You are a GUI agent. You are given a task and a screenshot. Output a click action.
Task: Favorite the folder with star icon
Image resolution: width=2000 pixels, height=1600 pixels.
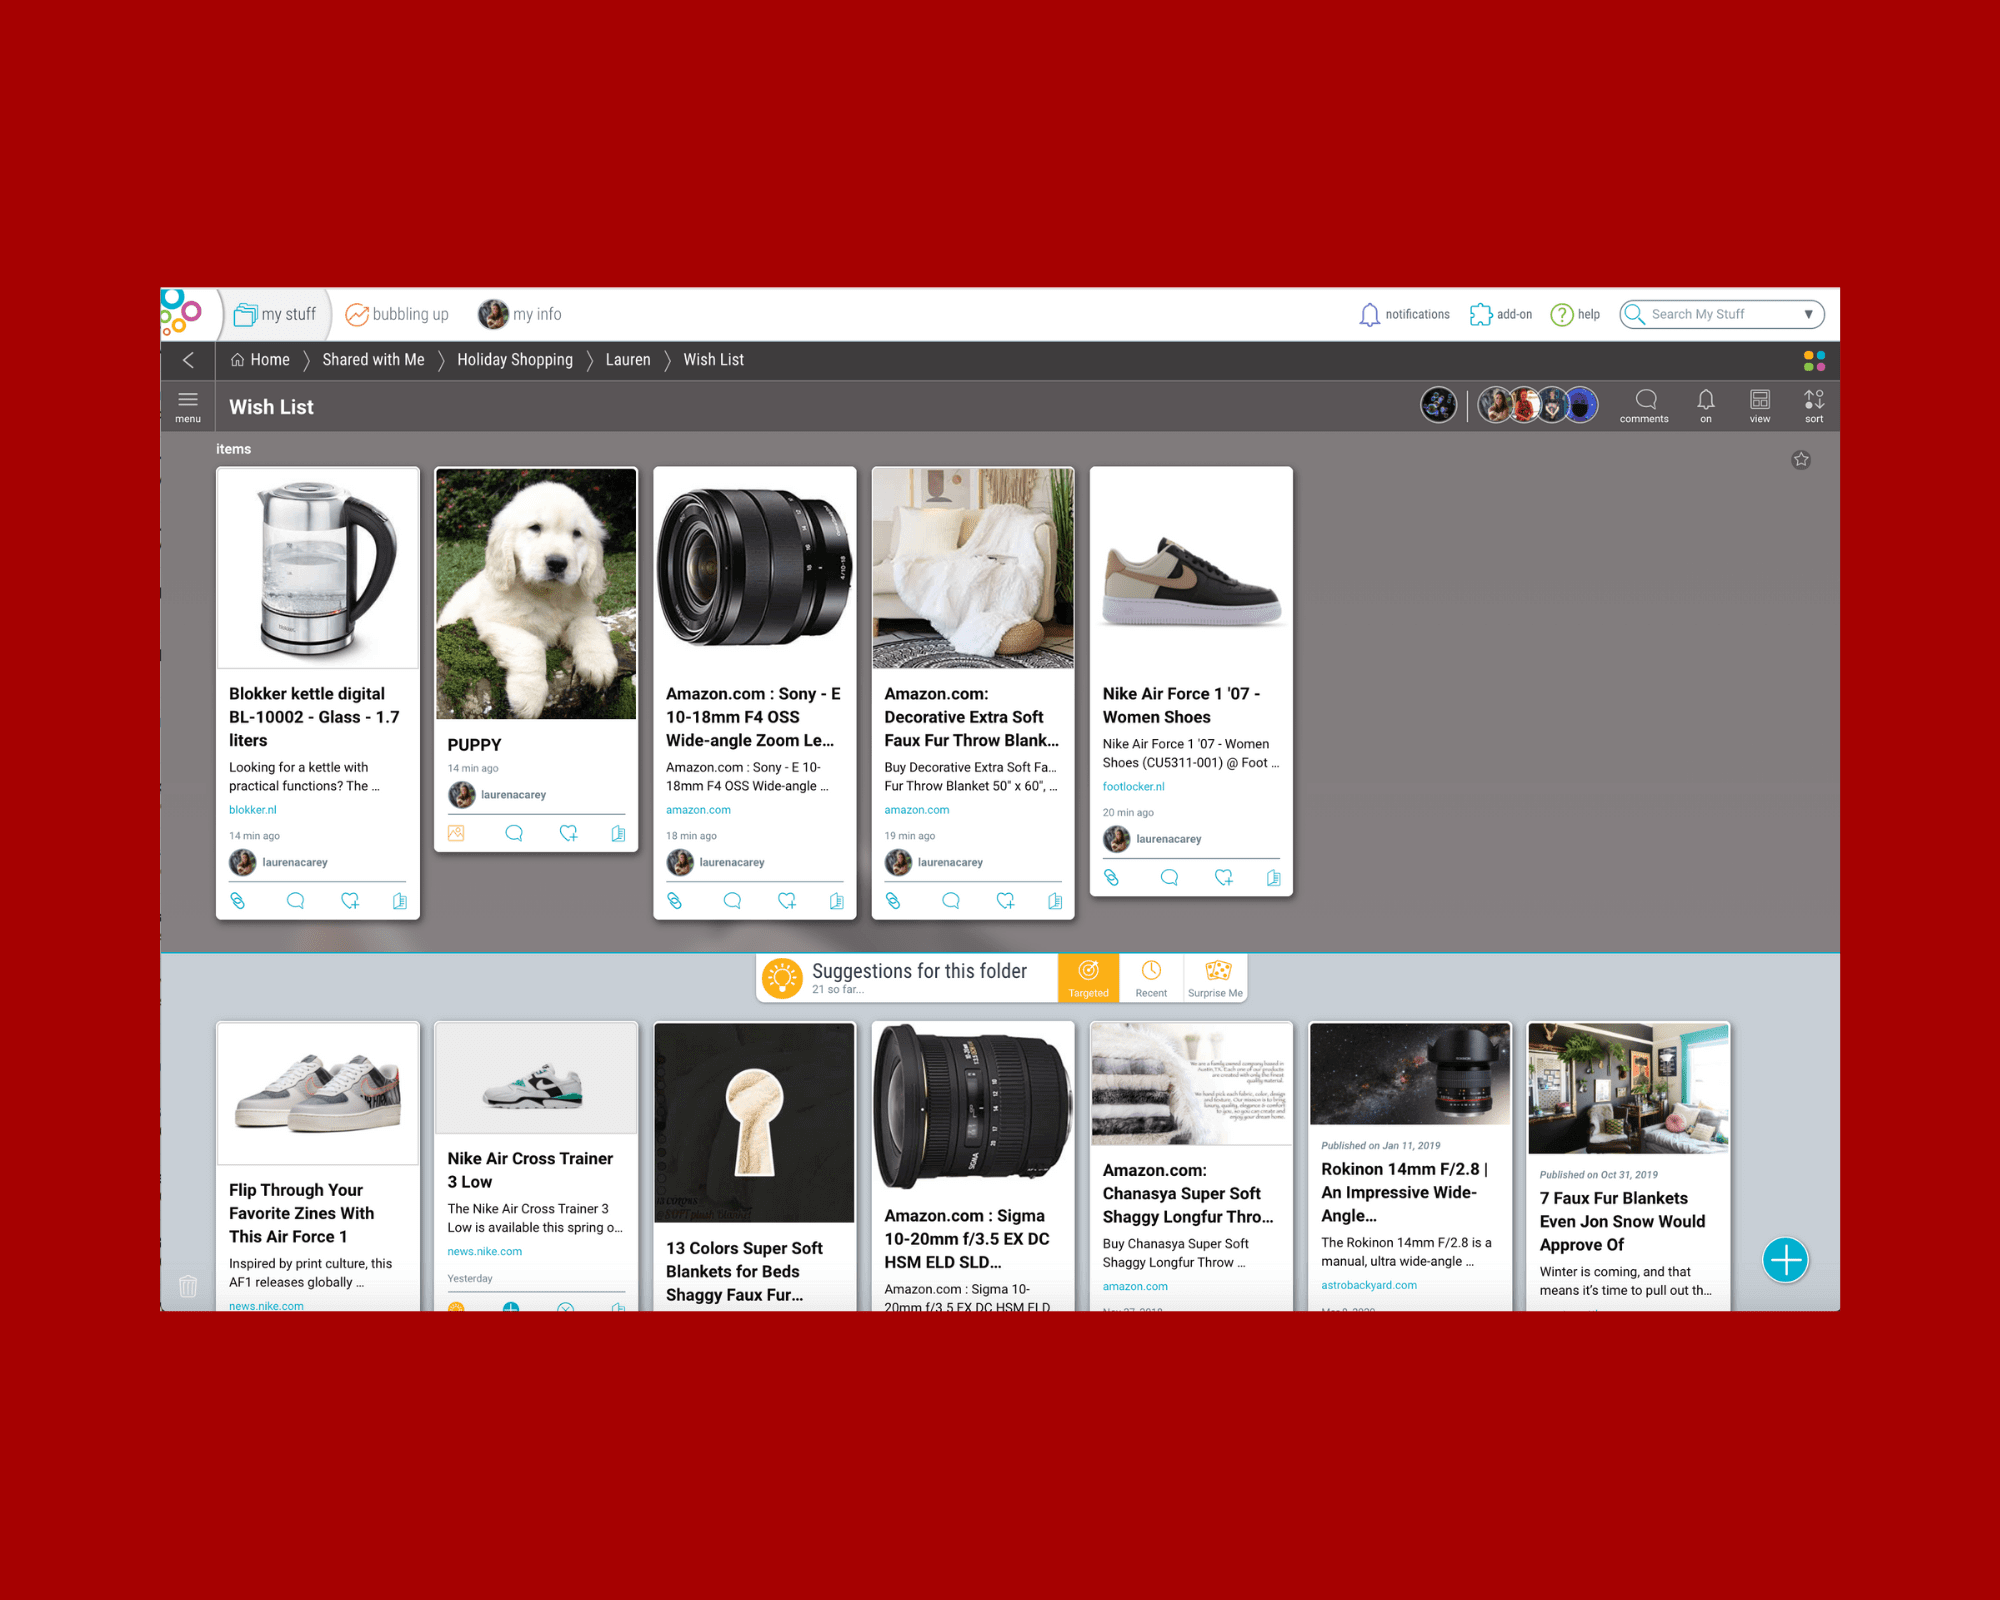(x=1801, y=460)
